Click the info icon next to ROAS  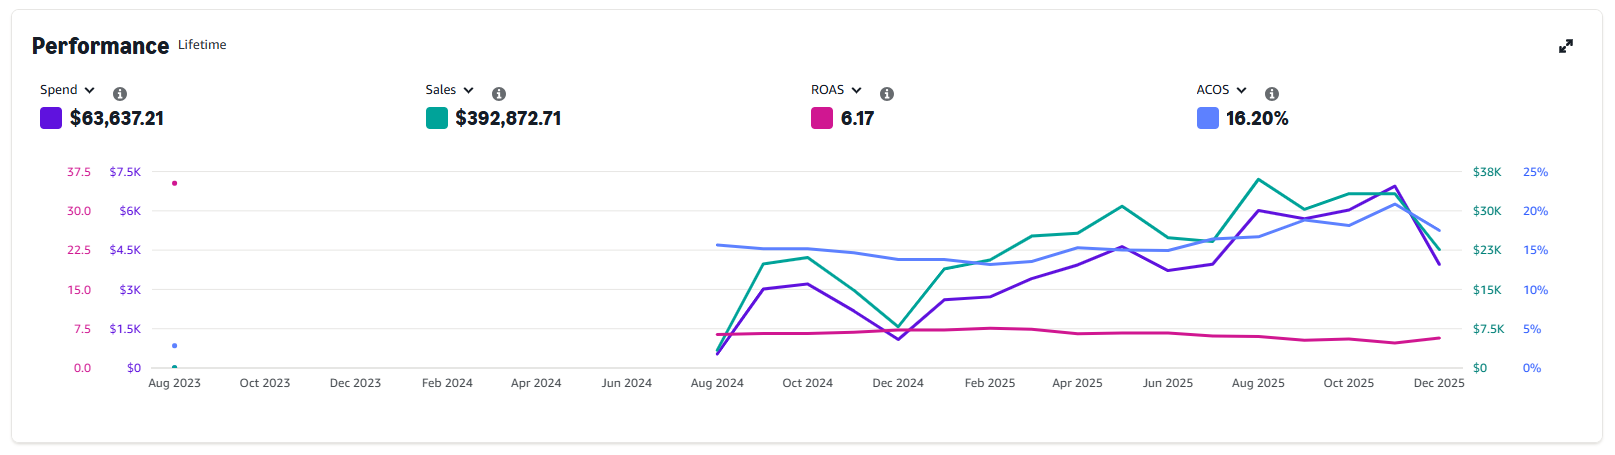(887, 94)
